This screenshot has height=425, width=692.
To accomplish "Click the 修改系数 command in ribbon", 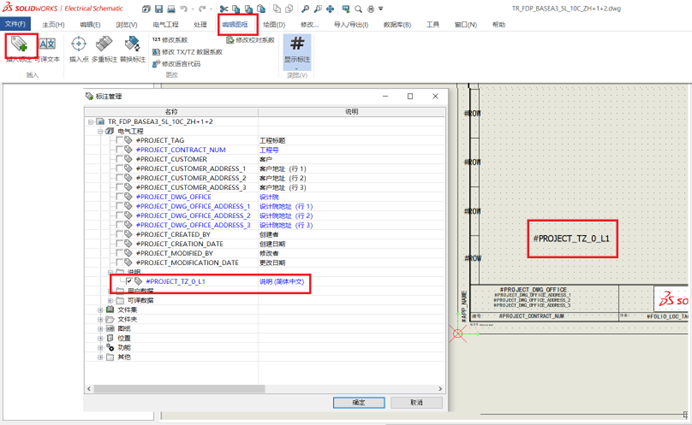I will (x=170, y=40).
